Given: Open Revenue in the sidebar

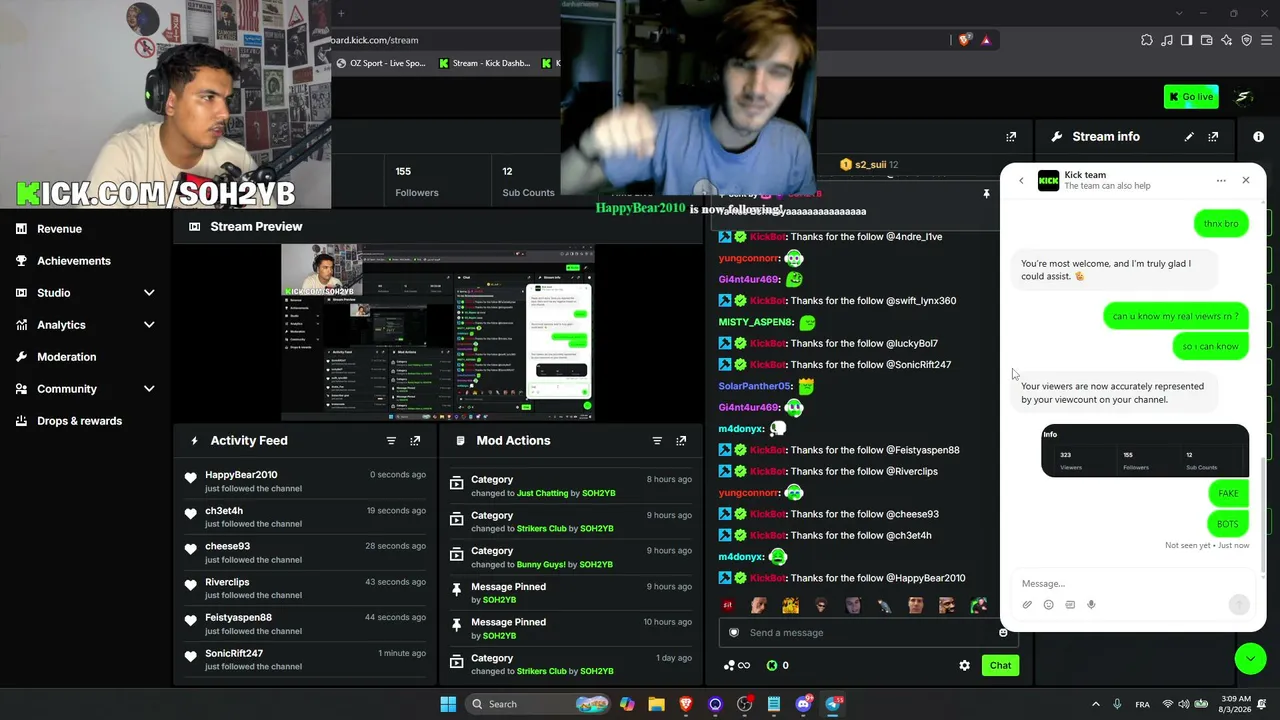Looking at the screenshot, I should [x=59, y=229].
